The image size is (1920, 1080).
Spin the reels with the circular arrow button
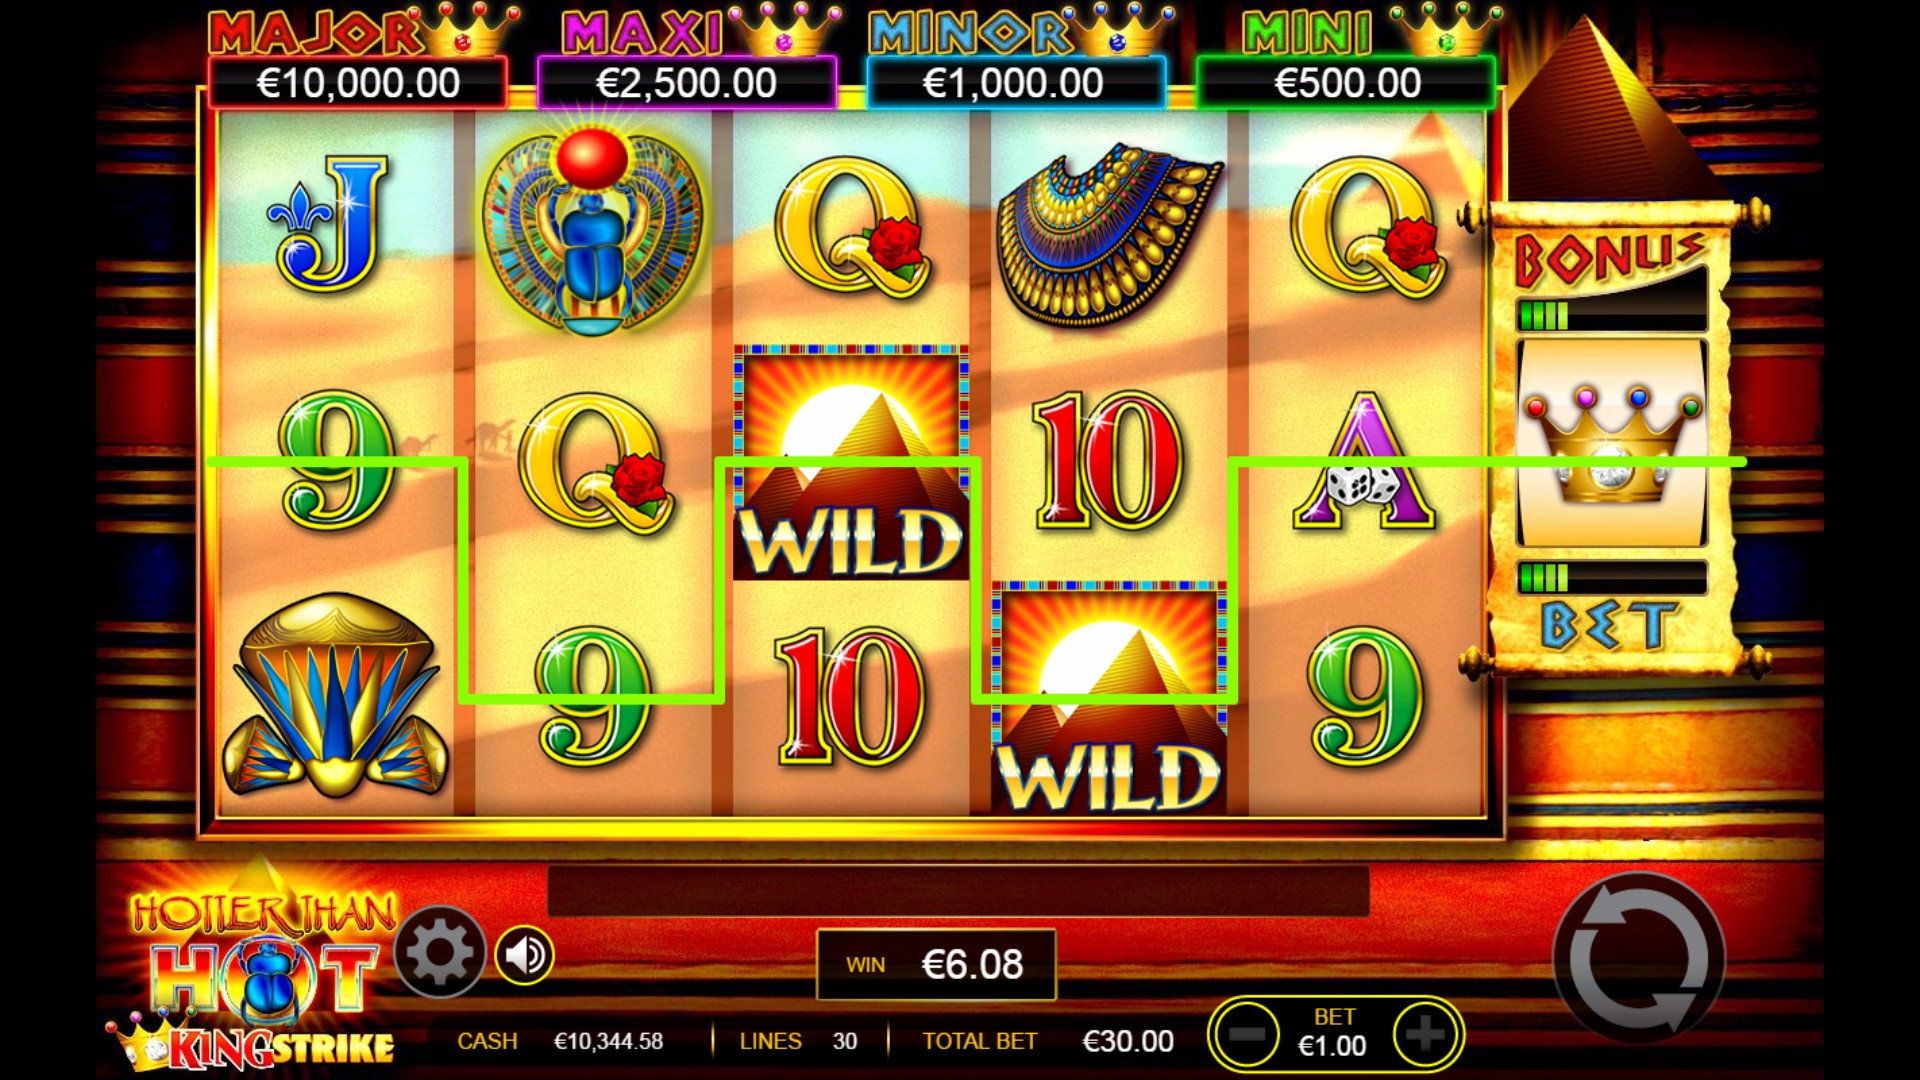(1638, 959)
